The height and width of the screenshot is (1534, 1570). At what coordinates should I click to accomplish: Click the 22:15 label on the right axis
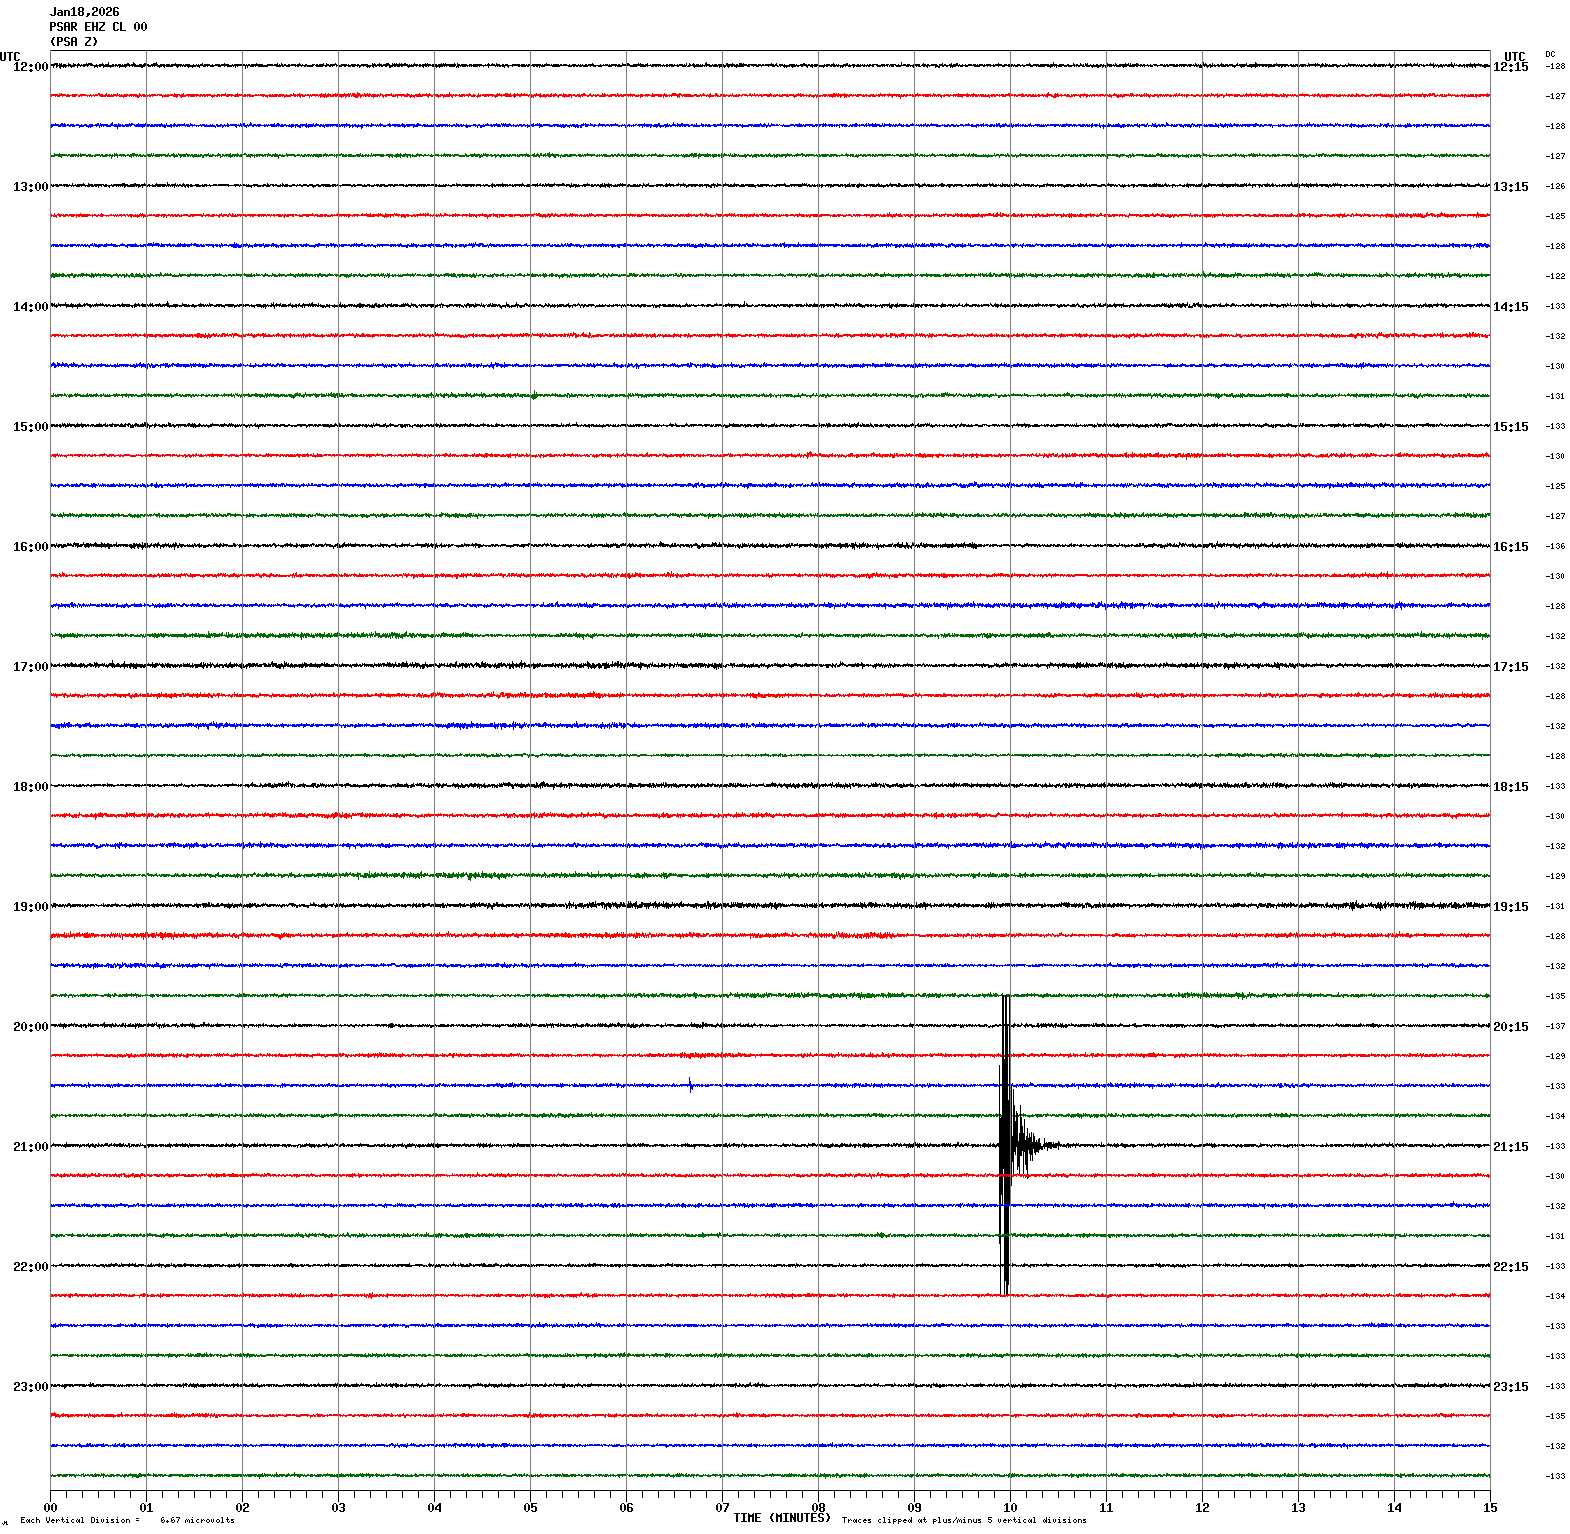pyautogui.click(x=1510, y=1267)
